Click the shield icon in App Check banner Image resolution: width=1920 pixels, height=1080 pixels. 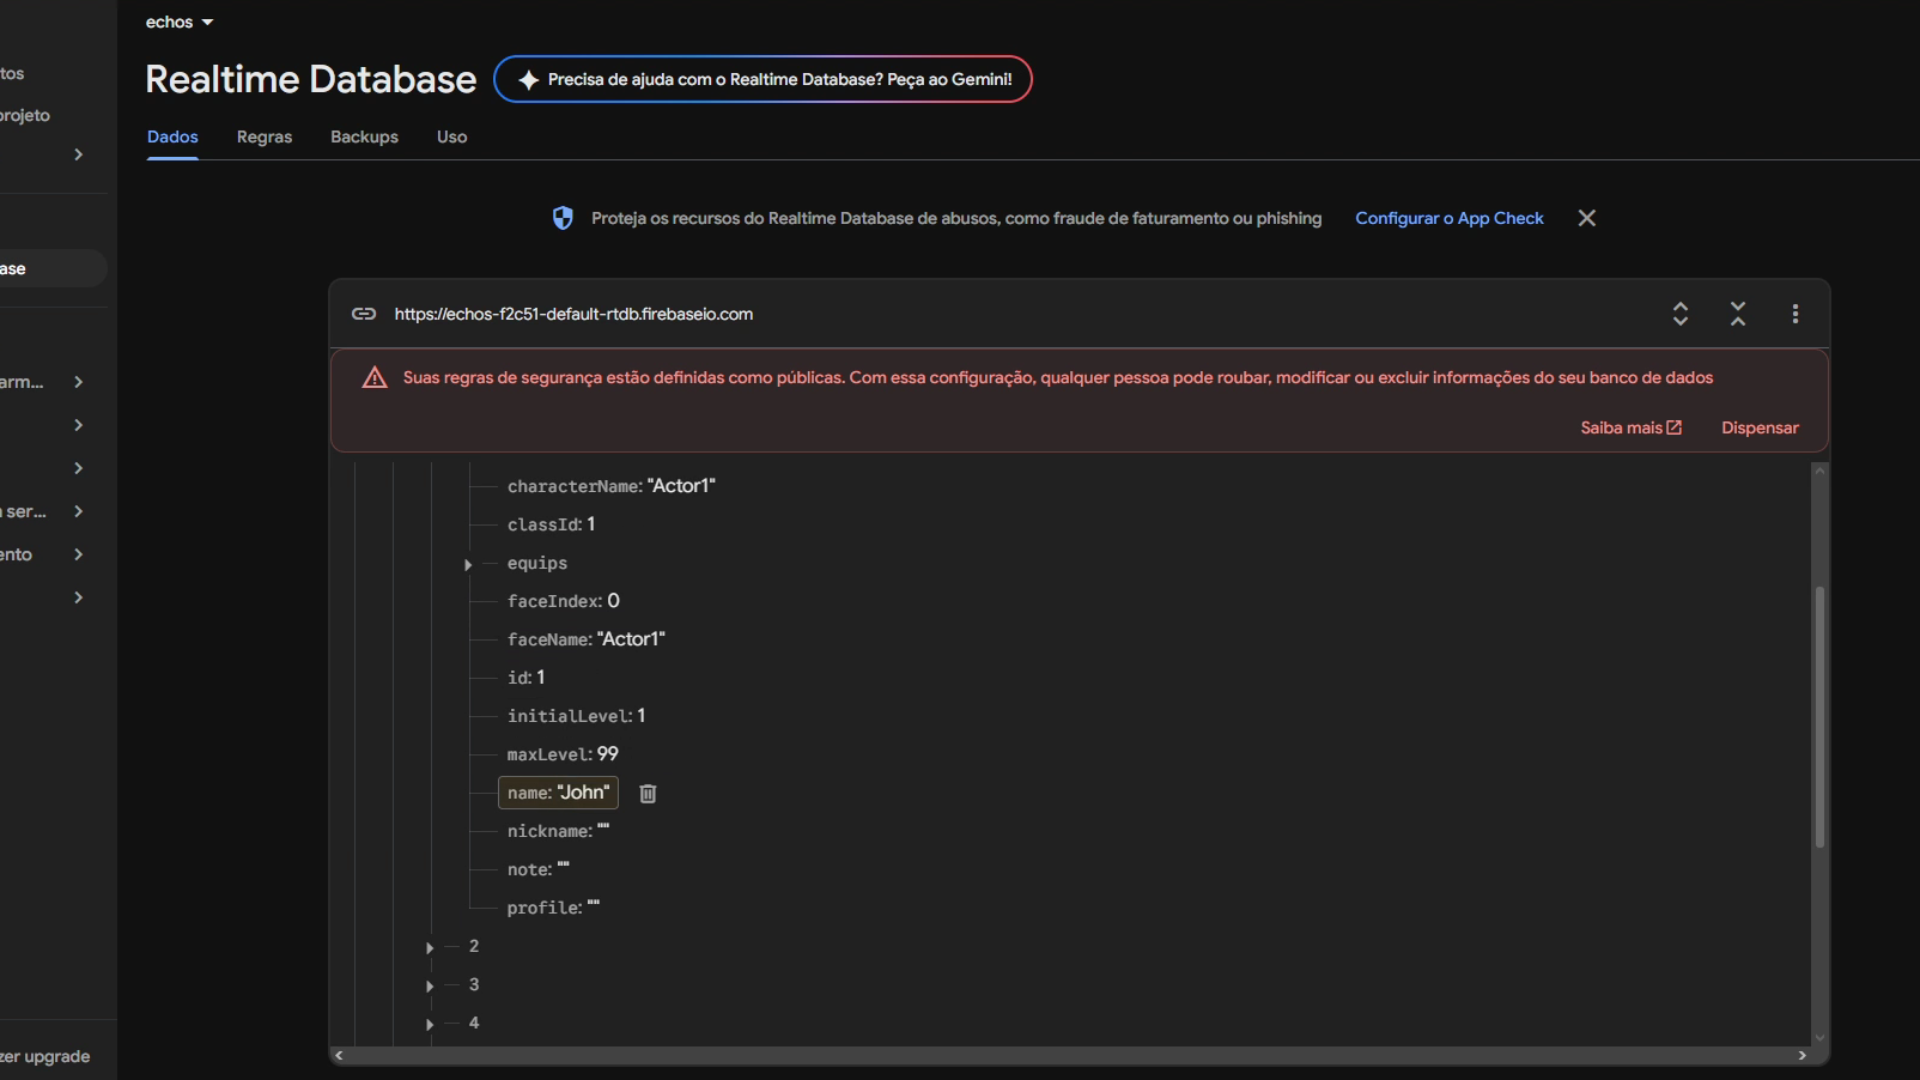(563, 218)
